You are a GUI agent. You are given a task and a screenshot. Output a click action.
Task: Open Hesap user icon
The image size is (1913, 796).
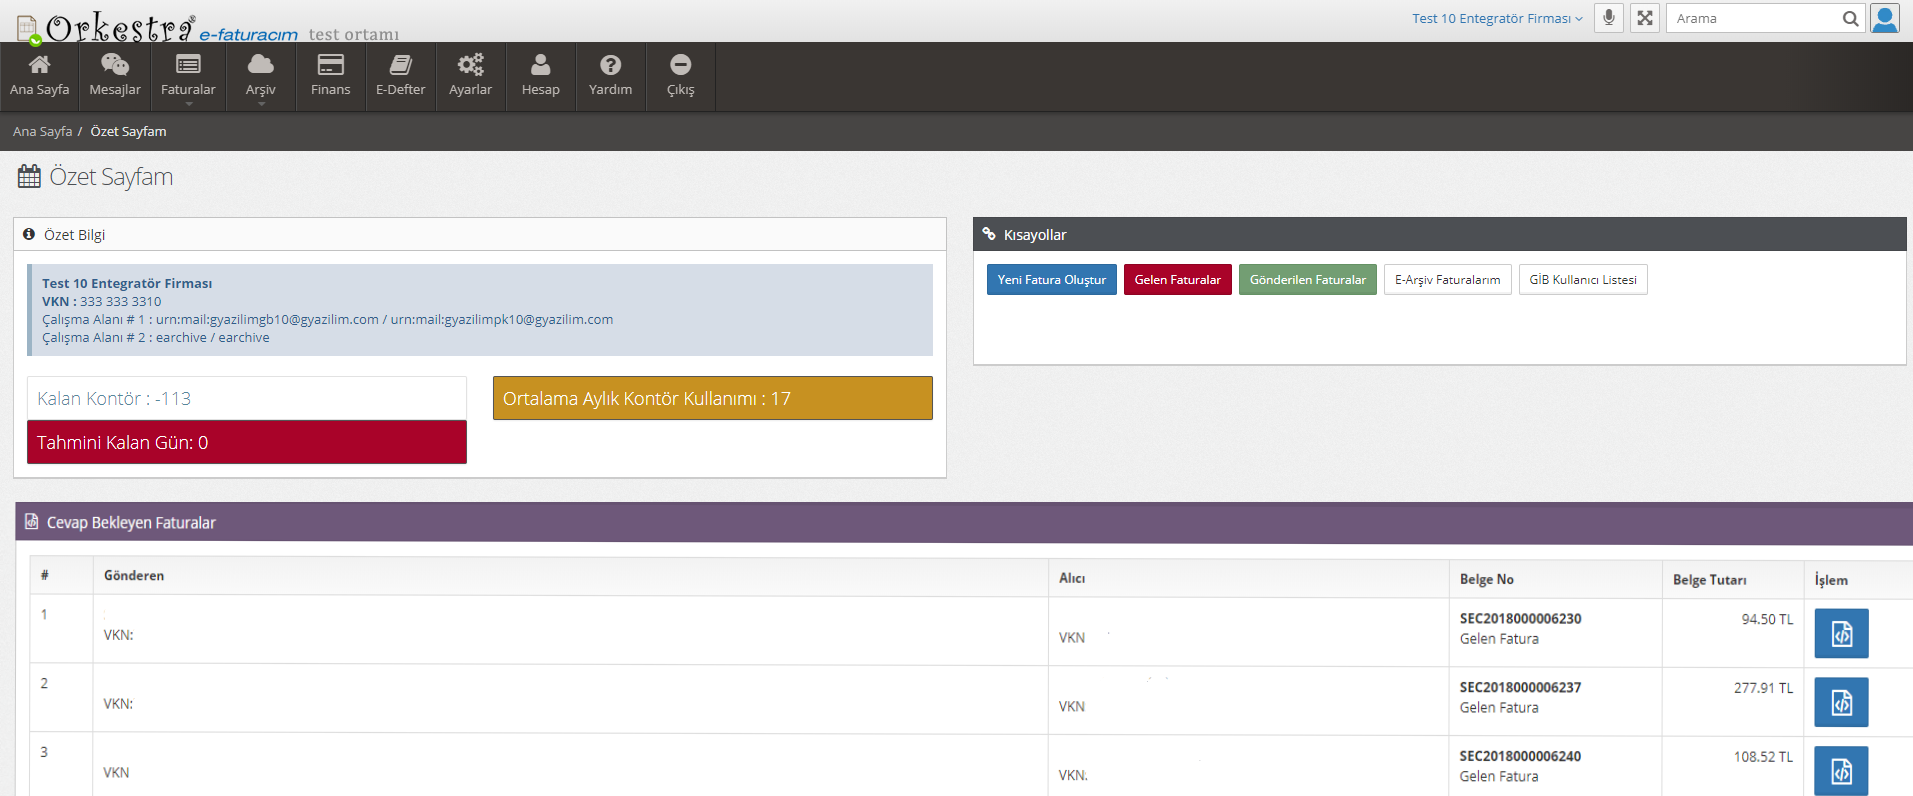pyautogui.click(x=540, y=66)
